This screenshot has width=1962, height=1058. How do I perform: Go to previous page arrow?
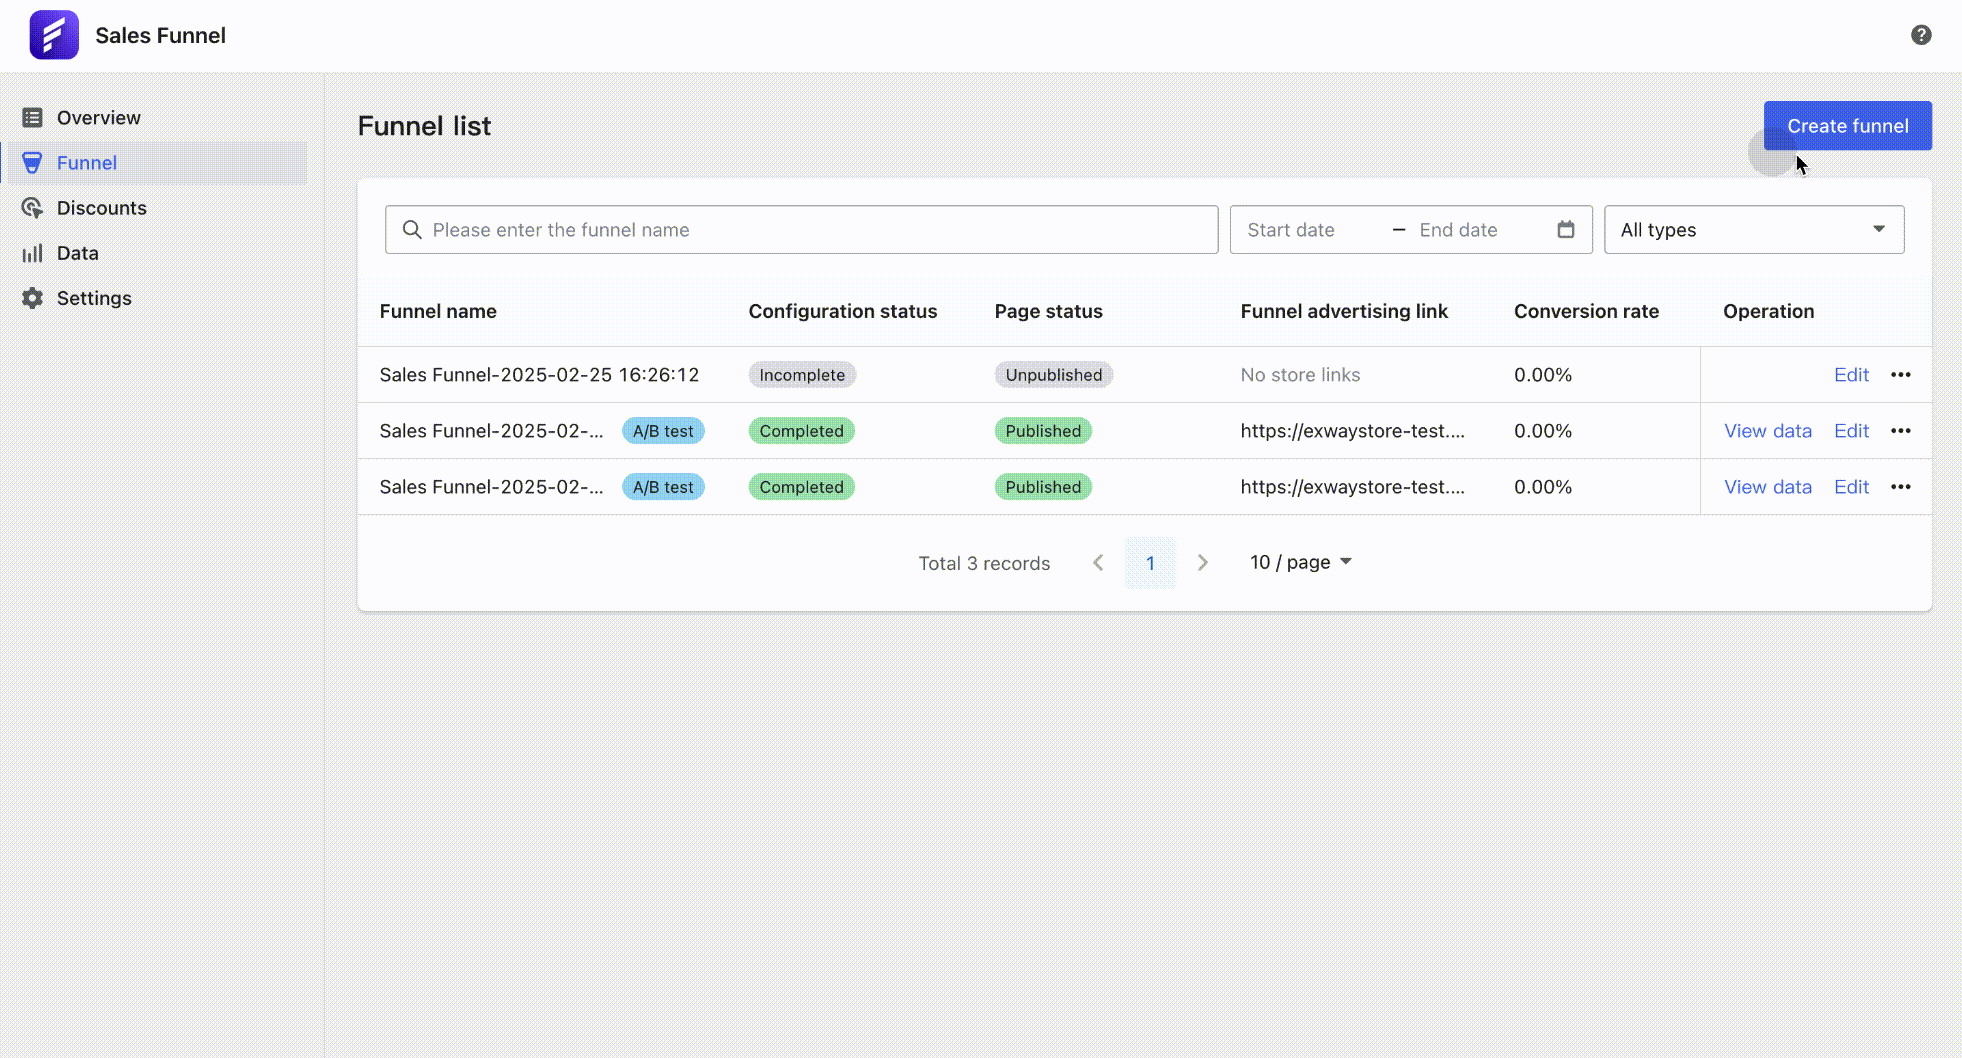coord(1098,563)
